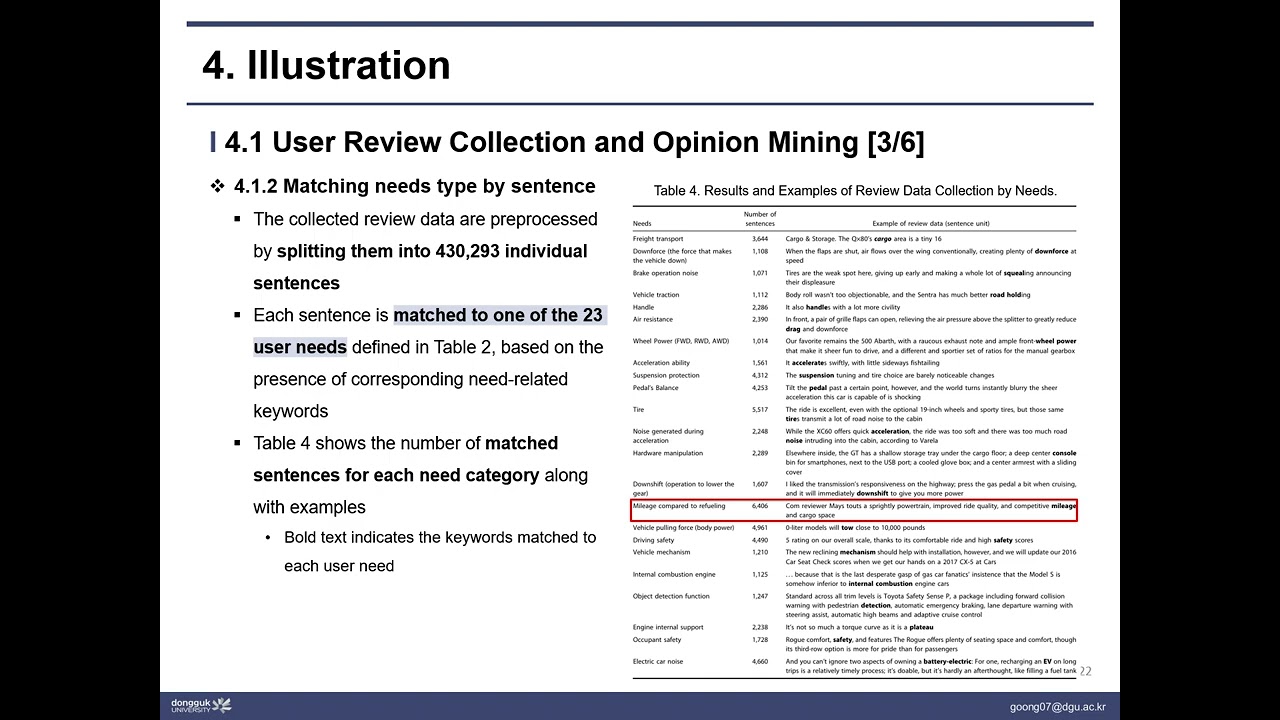Click 'Downshift (operation to lower the gear)' row label
The width and height of the screenshot is (1280, 720).
[x=683, y=488]
